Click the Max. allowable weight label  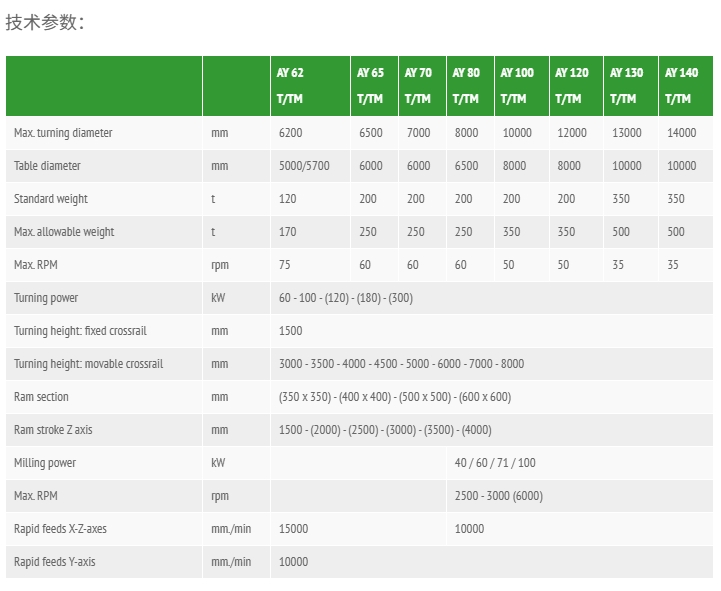point(64,232)
